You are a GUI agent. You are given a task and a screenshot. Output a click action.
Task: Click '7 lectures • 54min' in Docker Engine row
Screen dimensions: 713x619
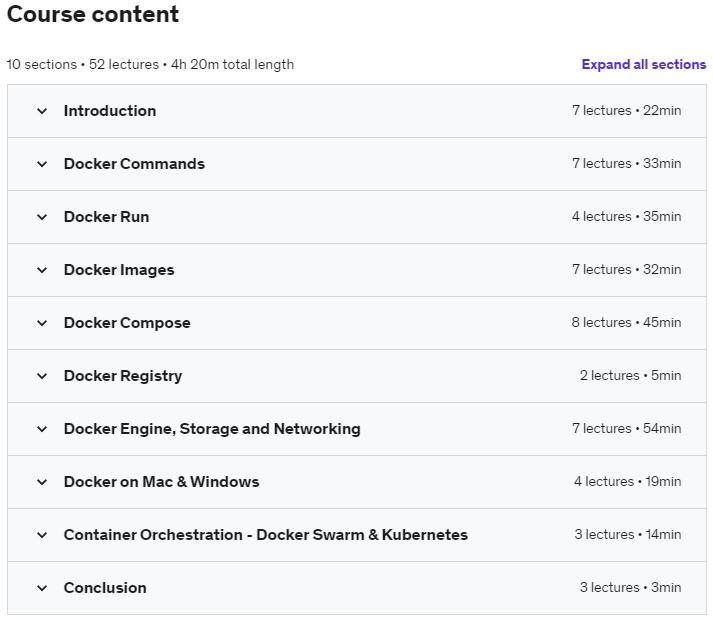tap(627, 428)
